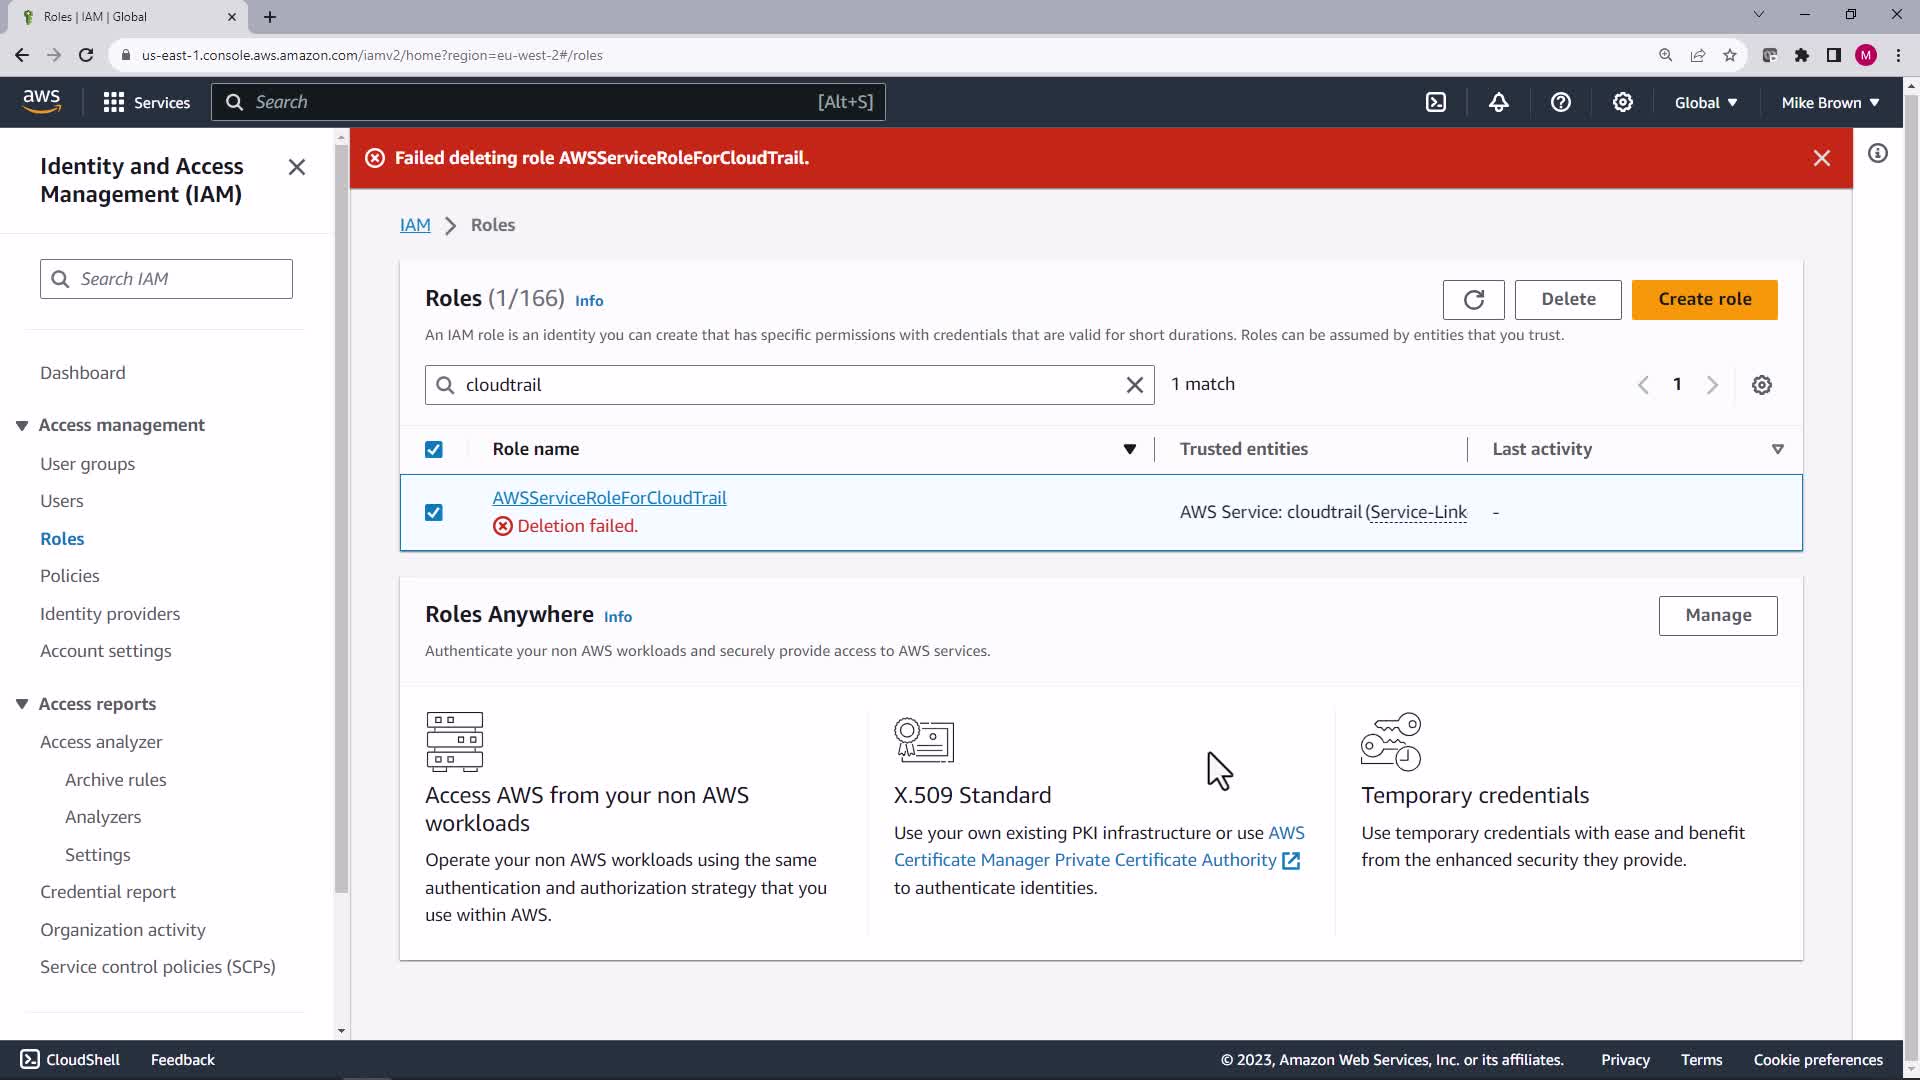Open table preferences gear icon
Image resolution: width=1920 pixels, height=1080 pixels.
pyautogui.click(x=1761, y=385)
